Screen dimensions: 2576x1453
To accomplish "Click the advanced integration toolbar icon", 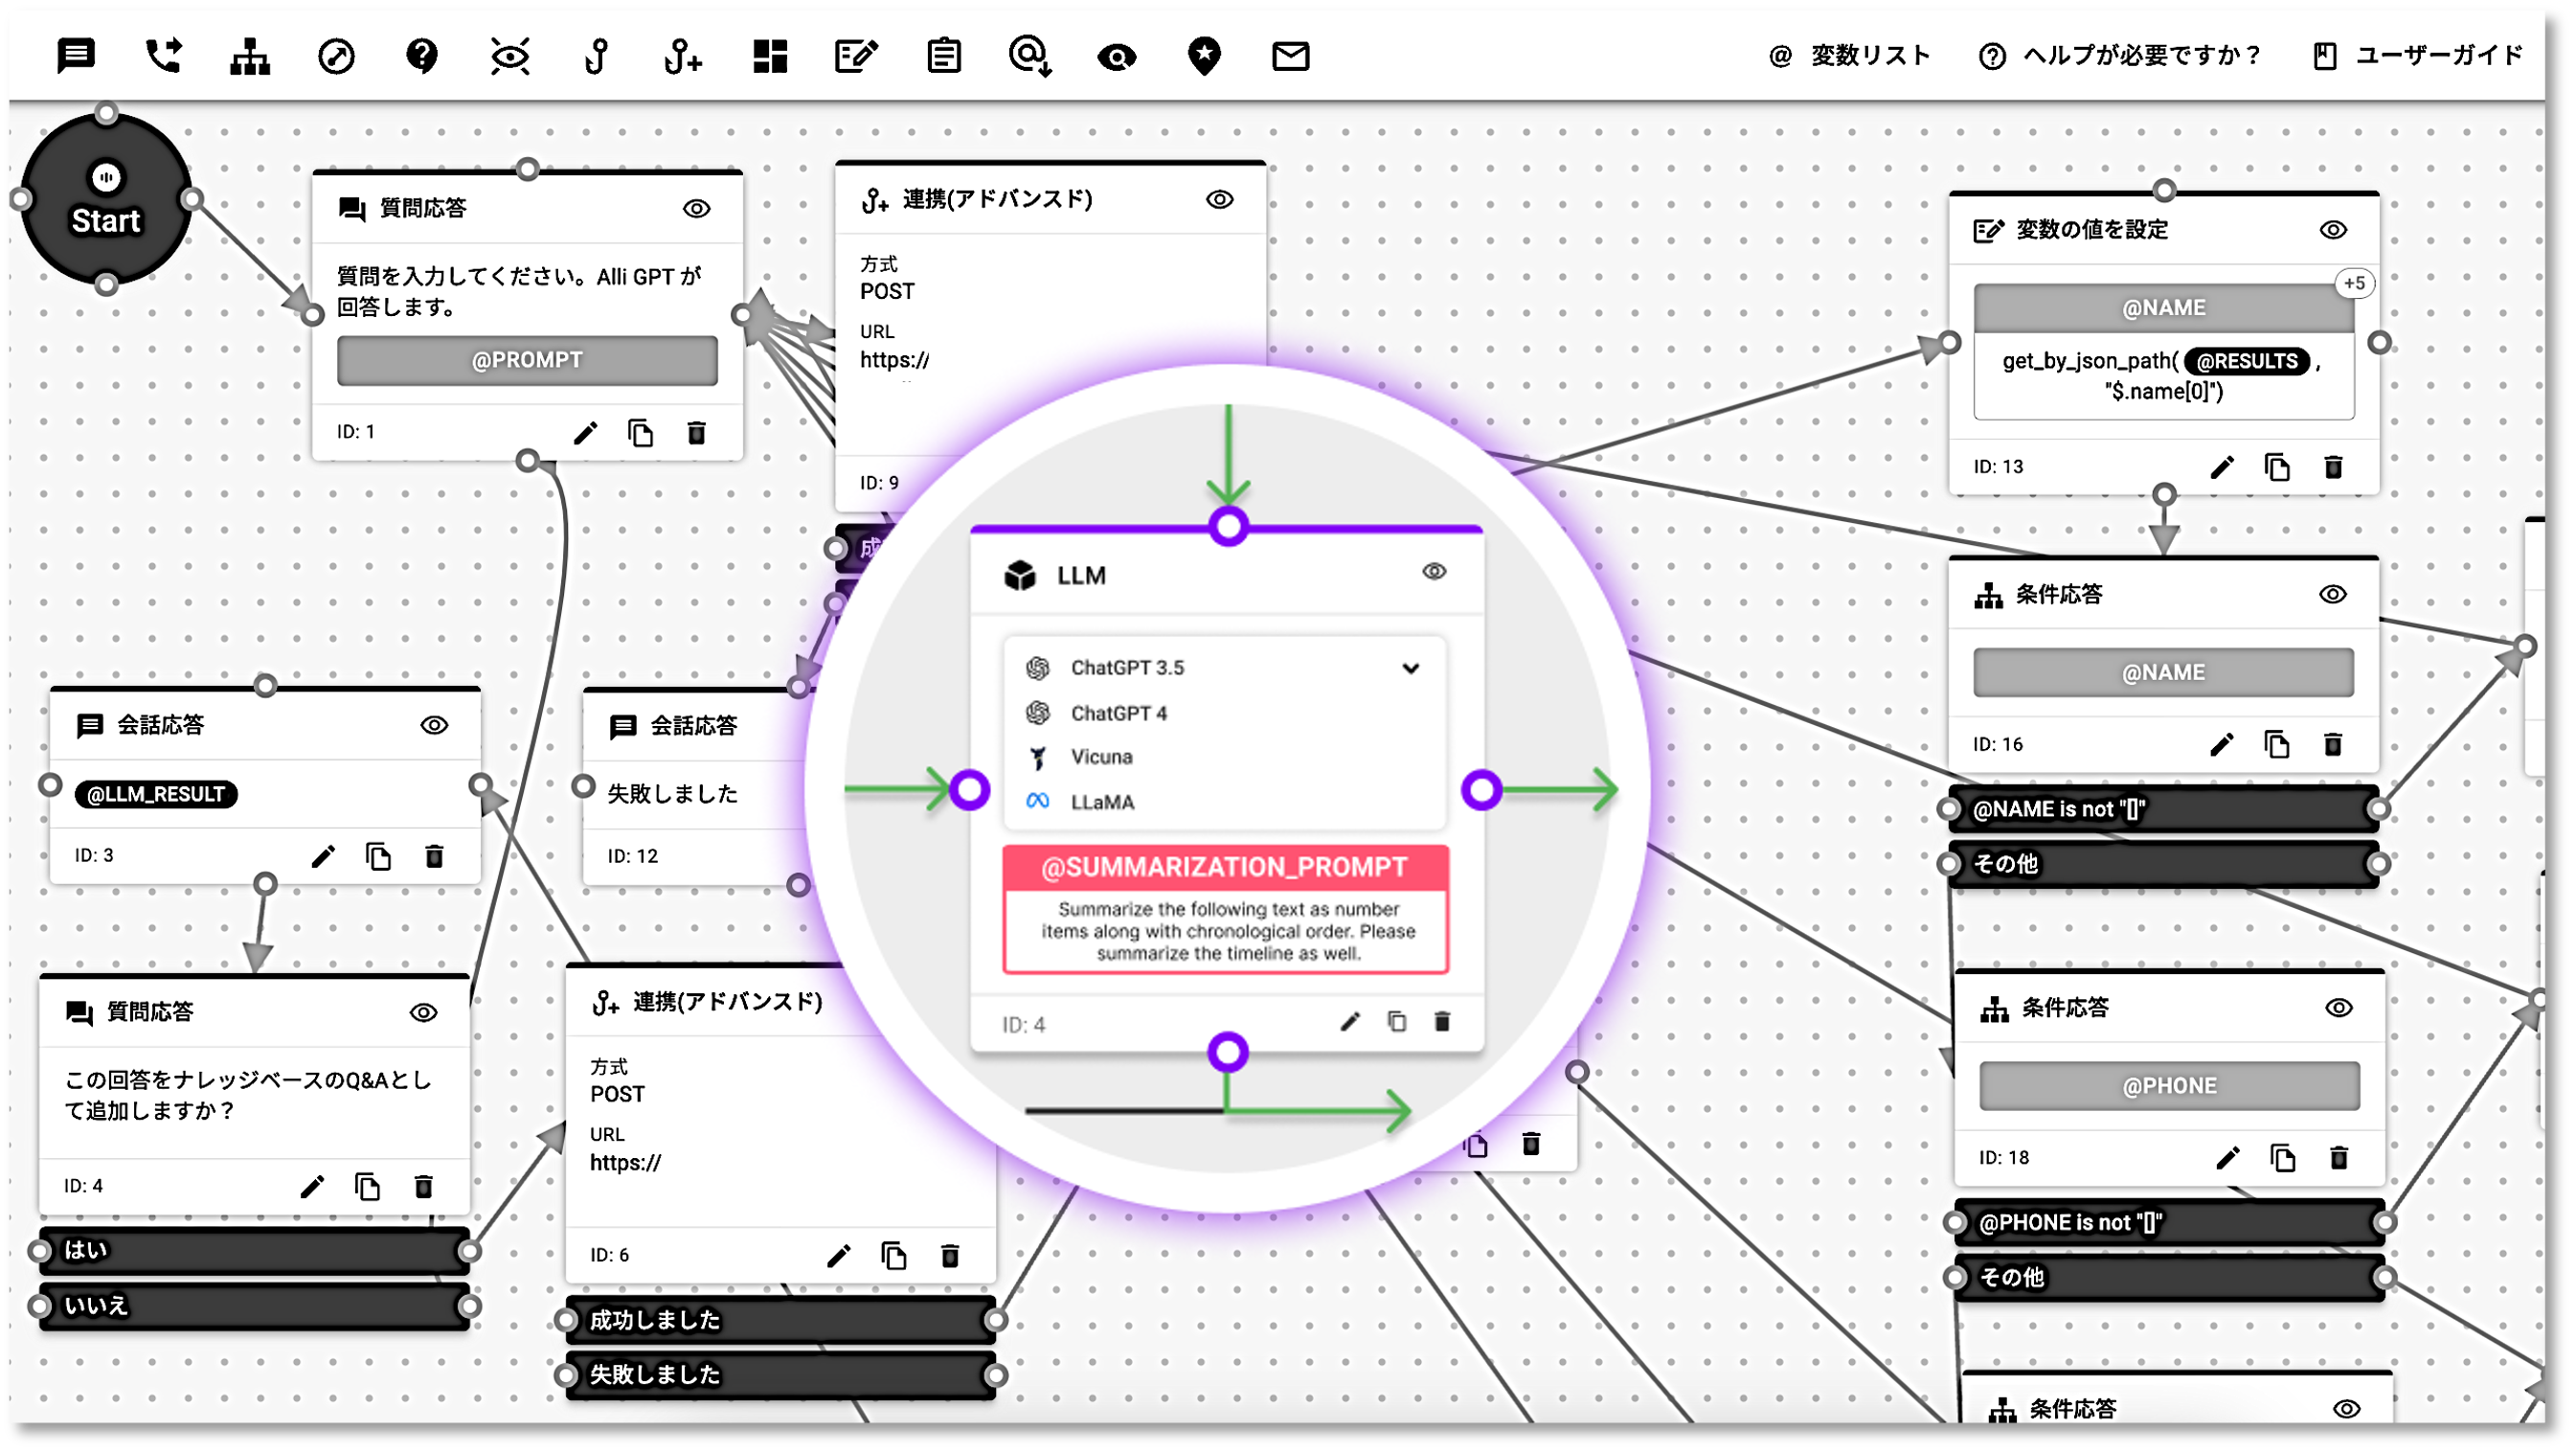I will tap(683, 56).
